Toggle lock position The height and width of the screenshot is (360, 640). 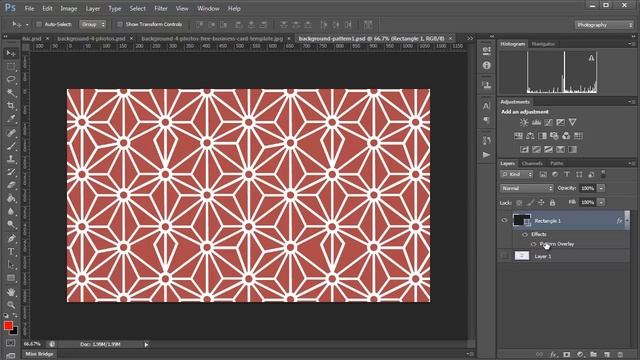tap(541, 202)
